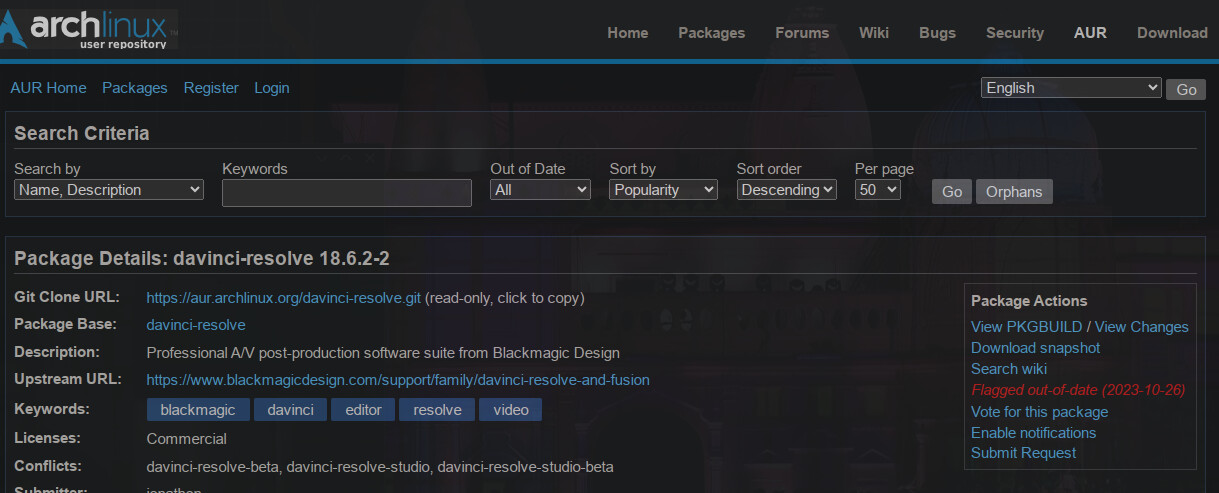Open Bugs in the top navigation

(937, 33)
